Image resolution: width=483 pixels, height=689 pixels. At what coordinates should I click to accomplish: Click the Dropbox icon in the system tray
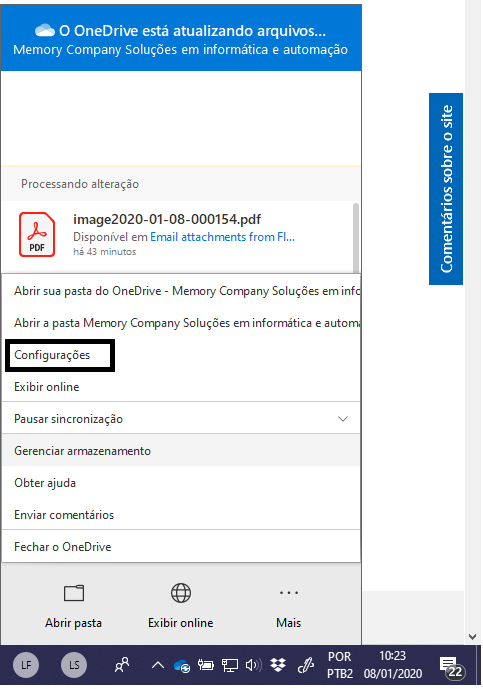pos(278,666)
